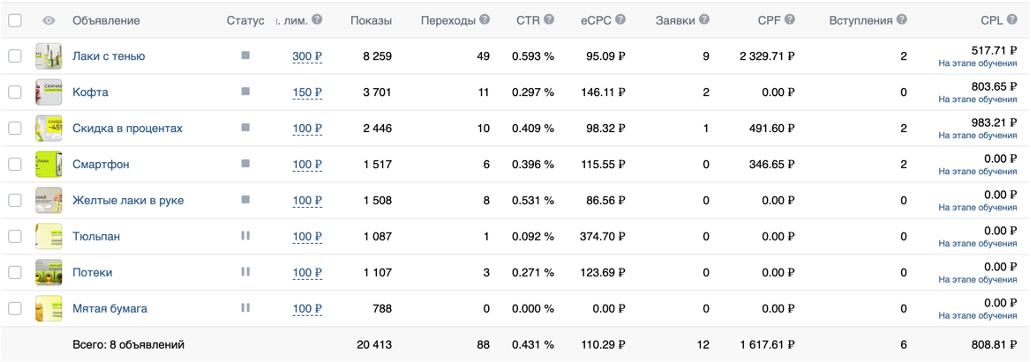Click the stopped status square for Кофта
Screen dimensions: 1031x362
point(246,91)
